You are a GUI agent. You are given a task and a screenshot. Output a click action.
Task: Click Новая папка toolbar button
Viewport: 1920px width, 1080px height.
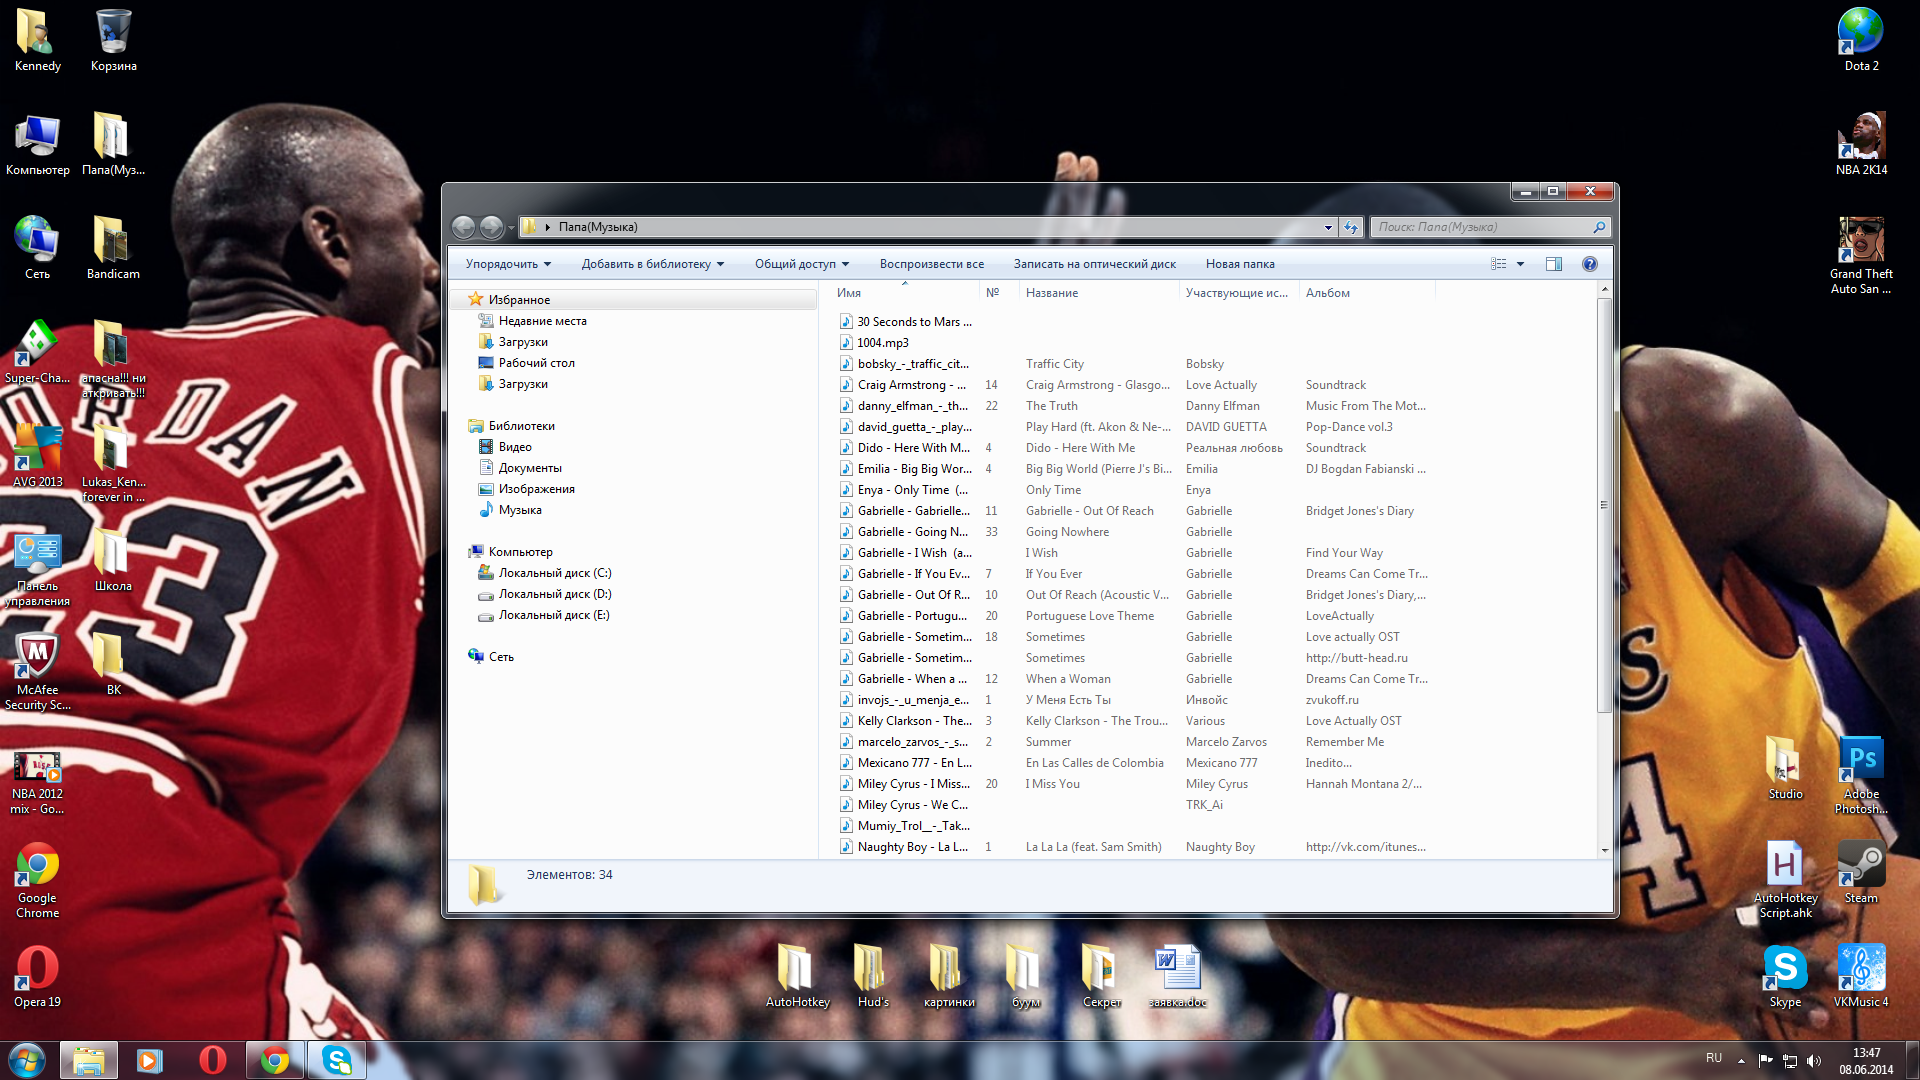[1239, 264]
